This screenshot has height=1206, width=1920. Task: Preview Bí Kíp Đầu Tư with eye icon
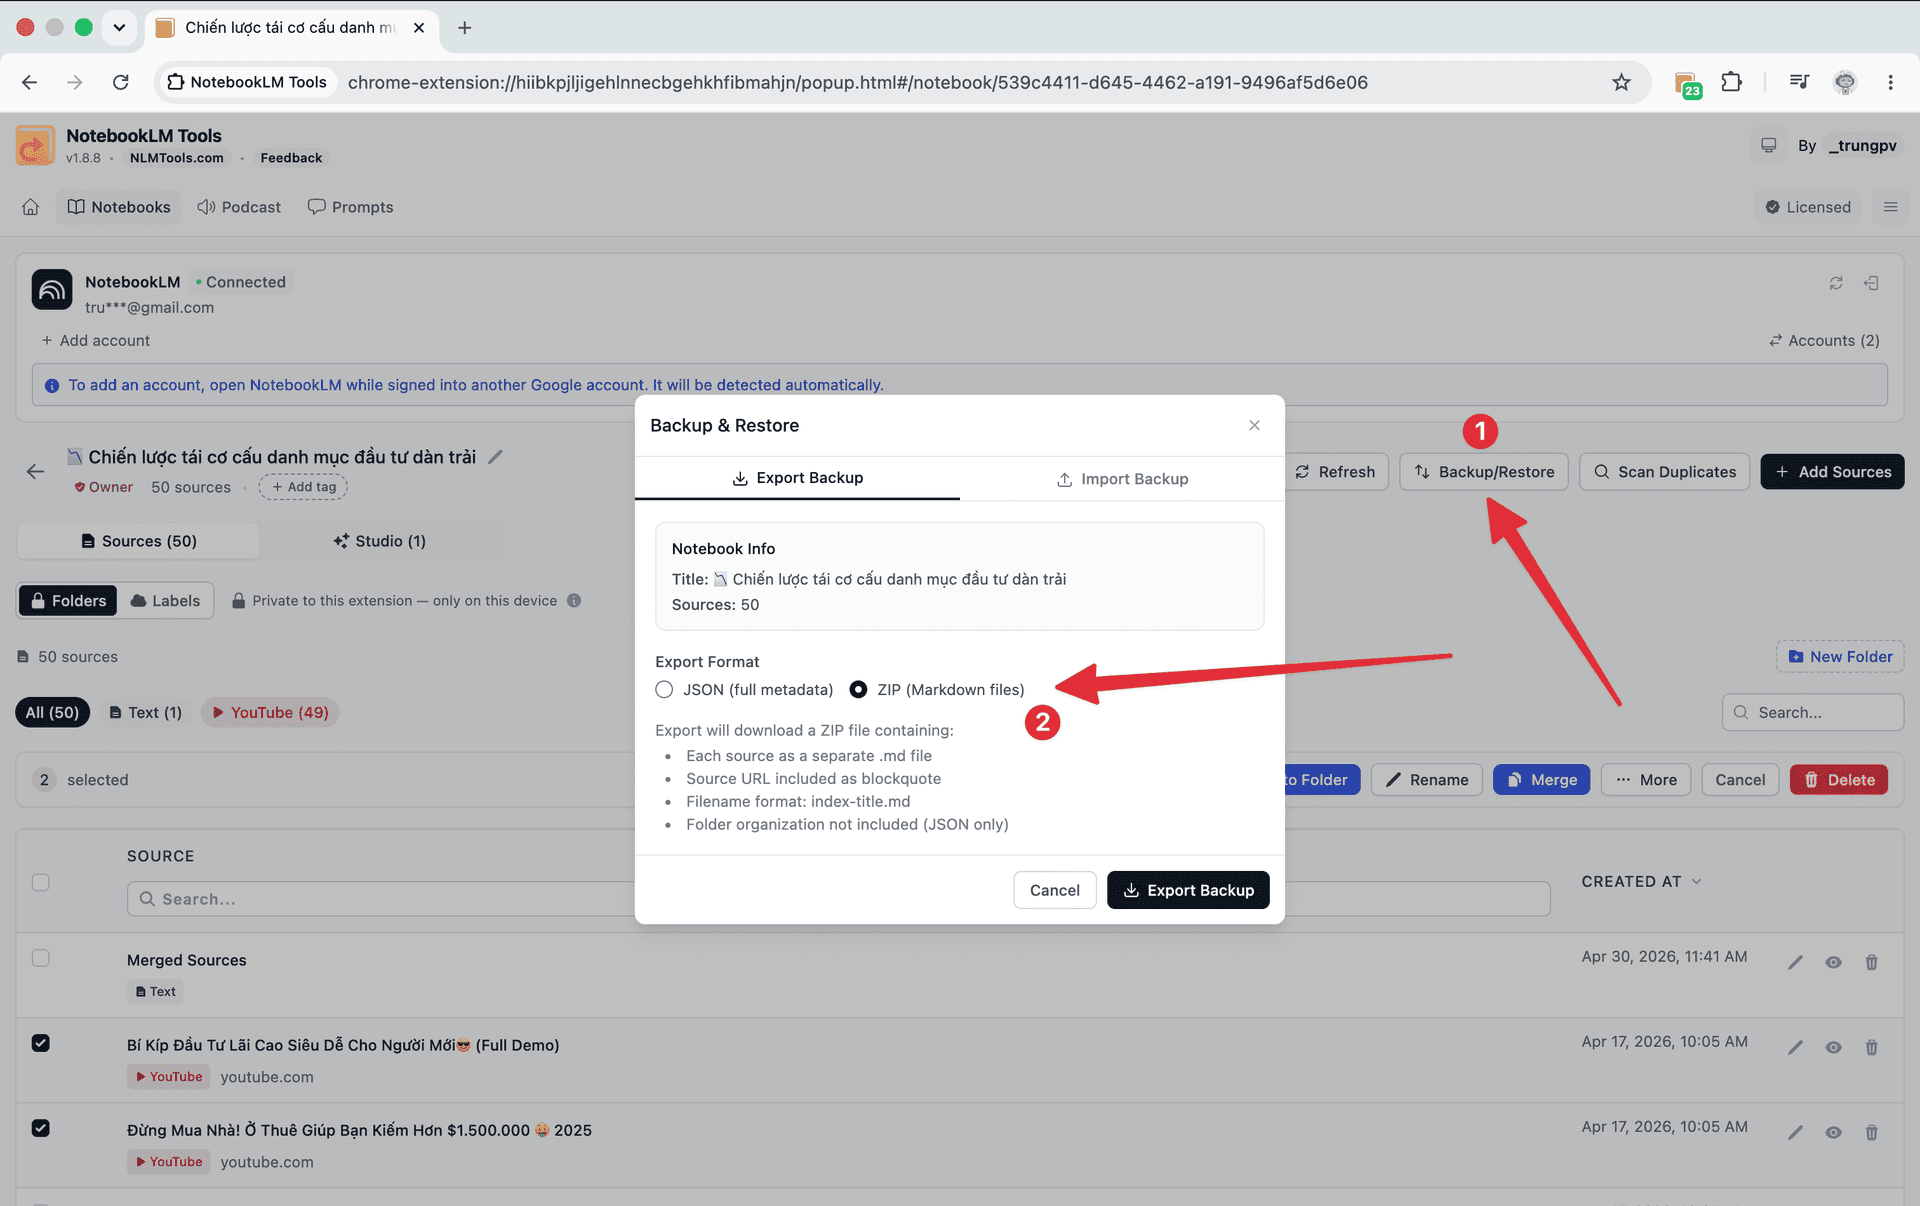[x=1833, y=1047]
